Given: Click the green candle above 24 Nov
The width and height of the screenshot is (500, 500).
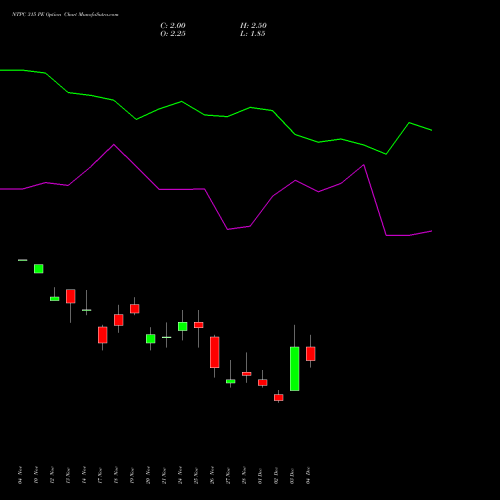Looking at the screenshot, I should [183, 326].
